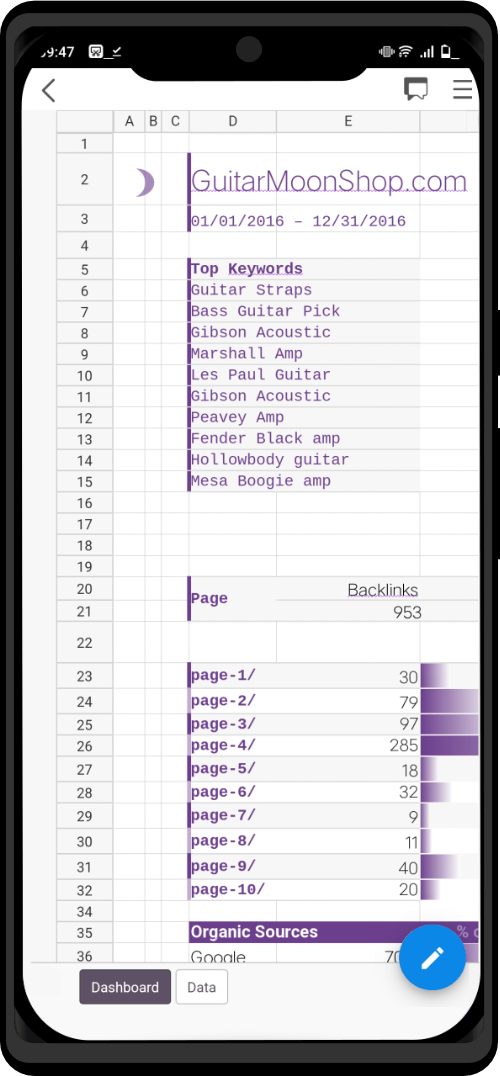
Task: Open the hamburger menu icon
Action: (x=462, y=89)
